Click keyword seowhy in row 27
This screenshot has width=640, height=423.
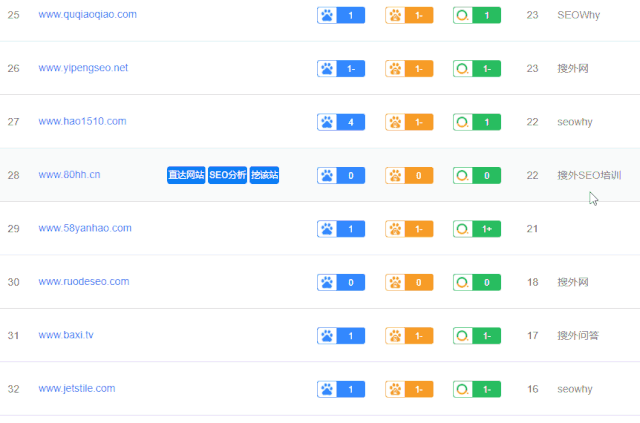(575, 122)
